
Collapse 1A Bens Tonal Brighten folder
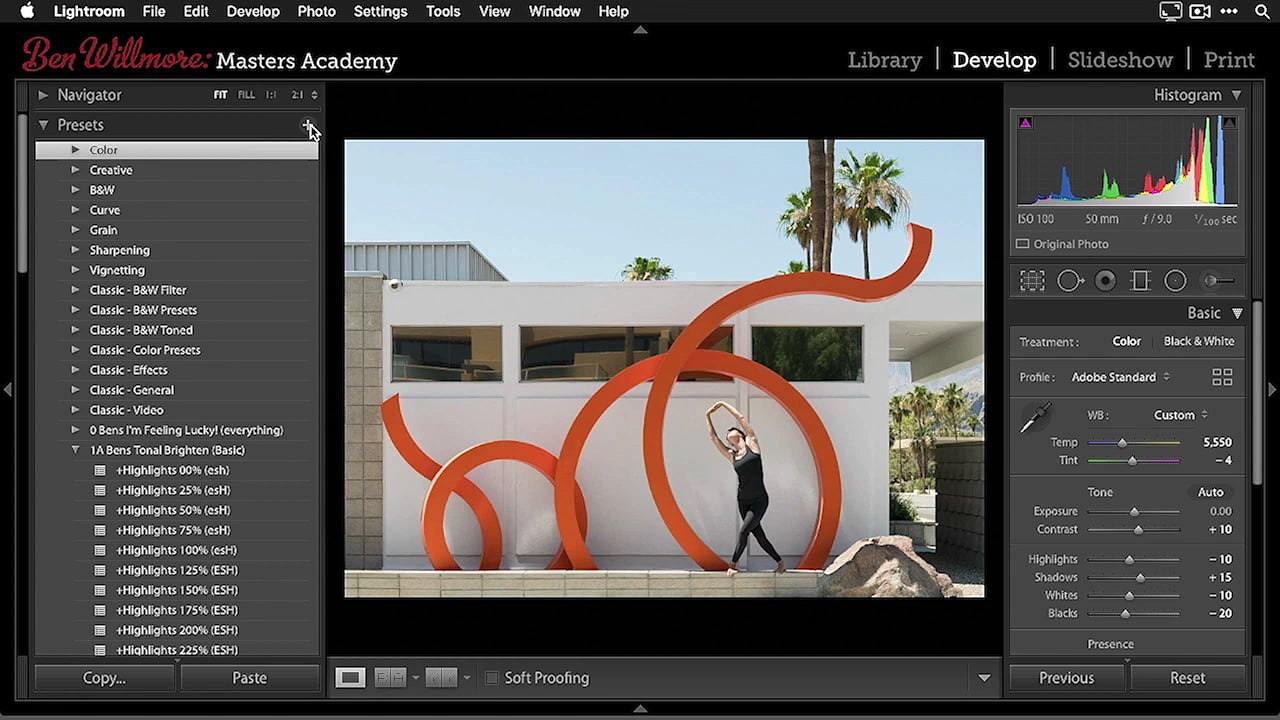(75, 450)
